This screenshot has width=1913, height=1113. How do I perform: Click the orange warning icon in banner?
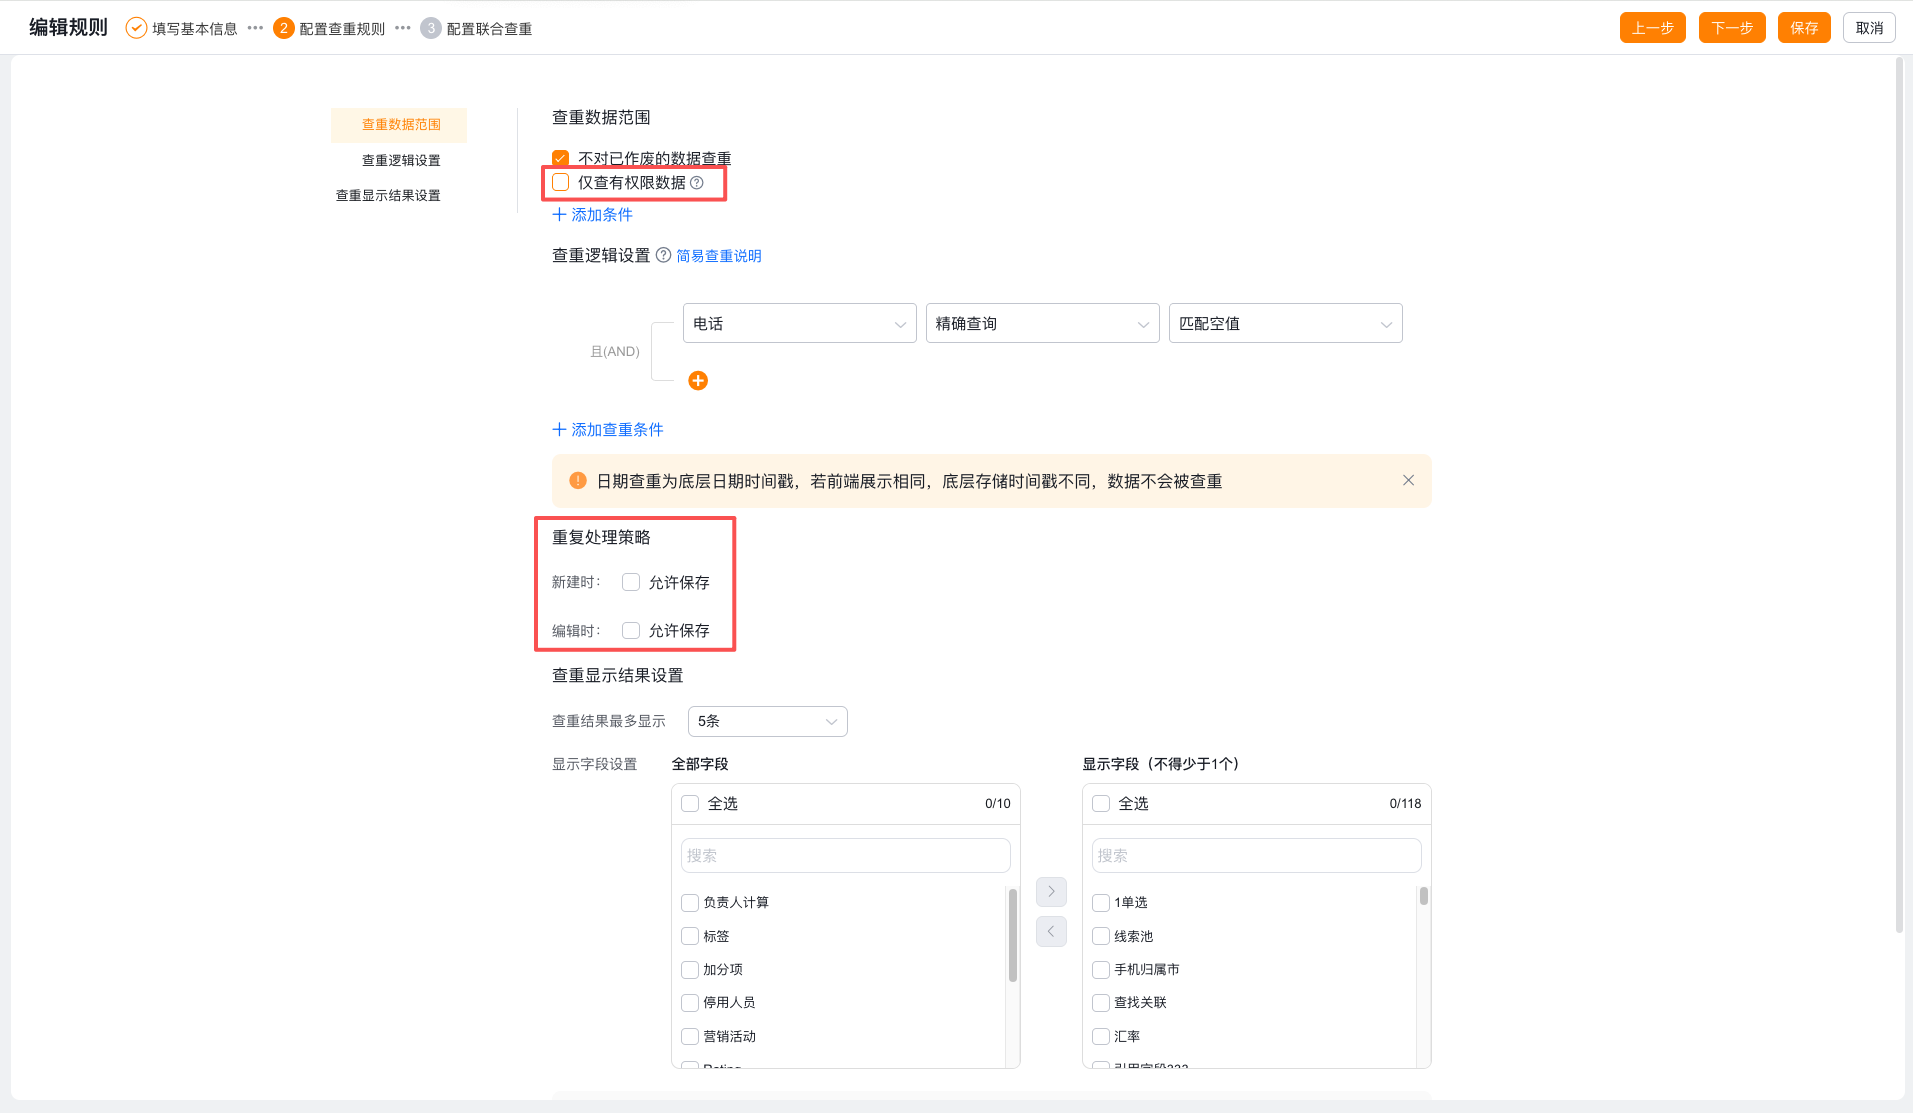pos(577,481)
